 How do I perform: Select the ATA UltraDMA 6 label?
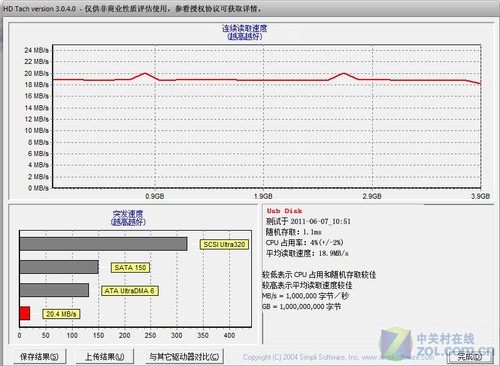tap(130, 291)
